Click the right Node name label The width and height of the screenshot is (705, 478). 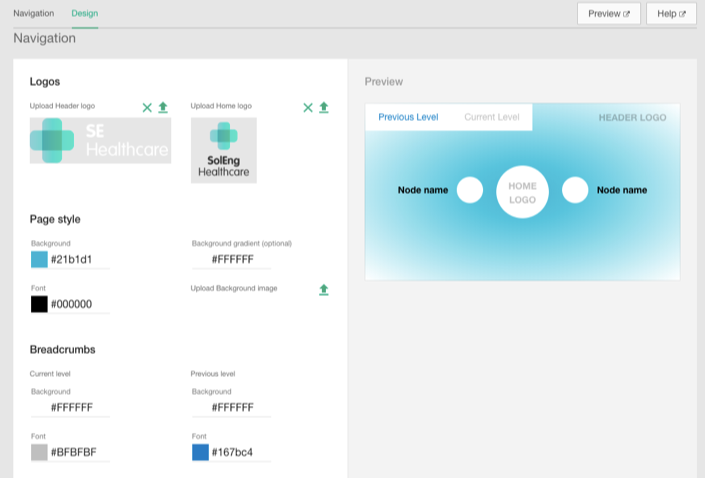[x=622, y=190]
